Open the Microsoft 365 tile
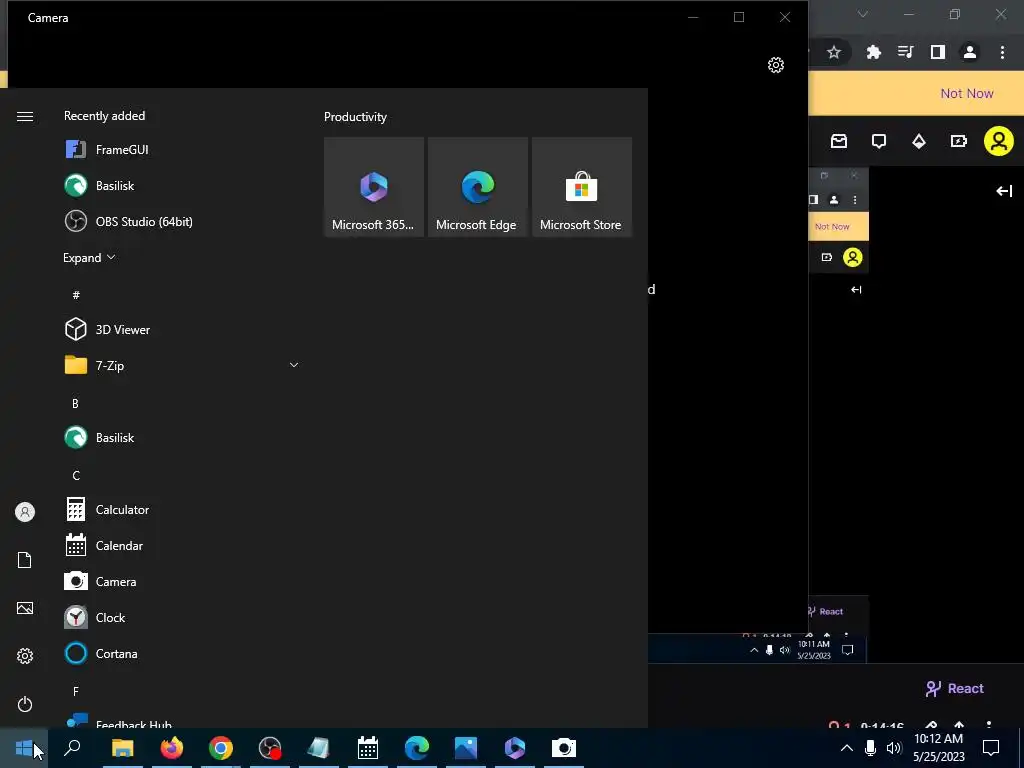The width and height of the screenshot is (1024, 768). 374,187
